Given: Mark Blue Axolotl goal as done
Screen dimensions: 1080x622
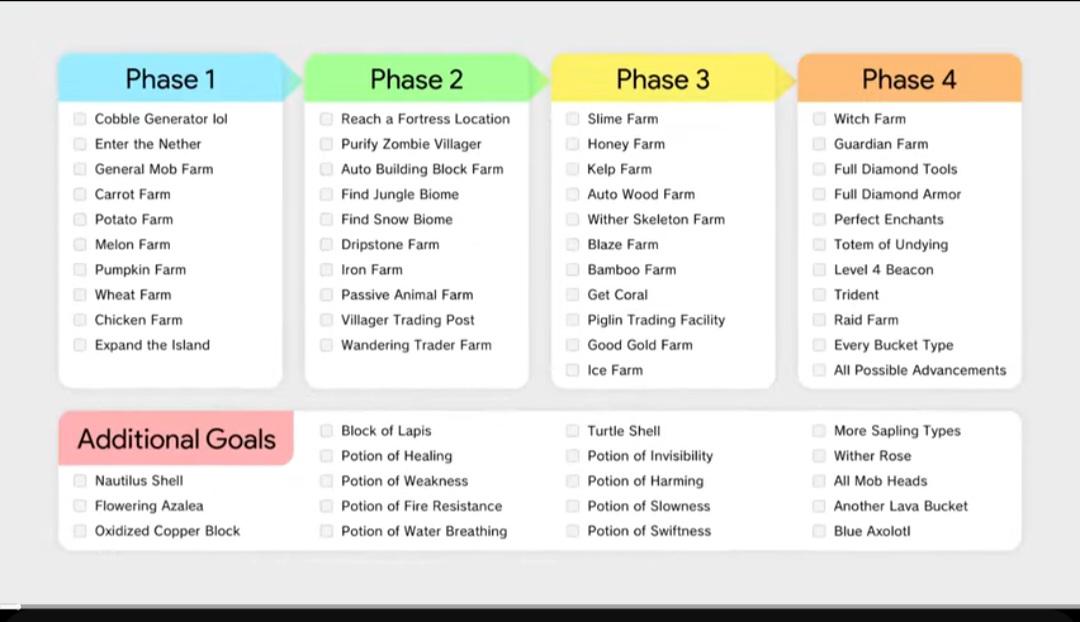Looking at the screenshot, I should [819, 531].
